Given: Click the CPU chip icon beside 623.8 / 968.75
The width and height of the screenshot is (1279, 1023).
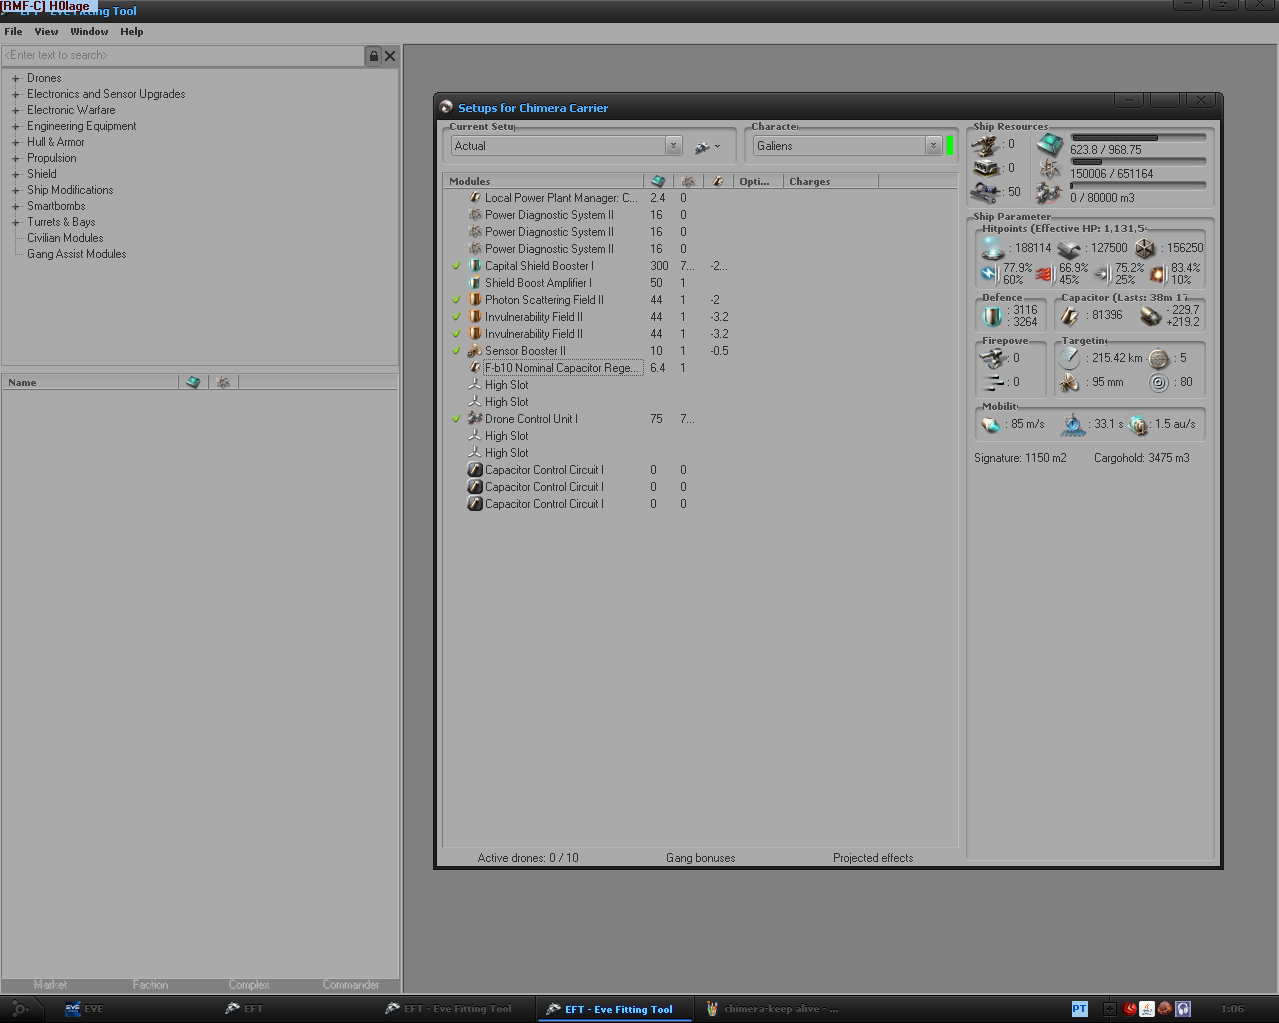Looking at the screenshot, I should (1049, 146).
